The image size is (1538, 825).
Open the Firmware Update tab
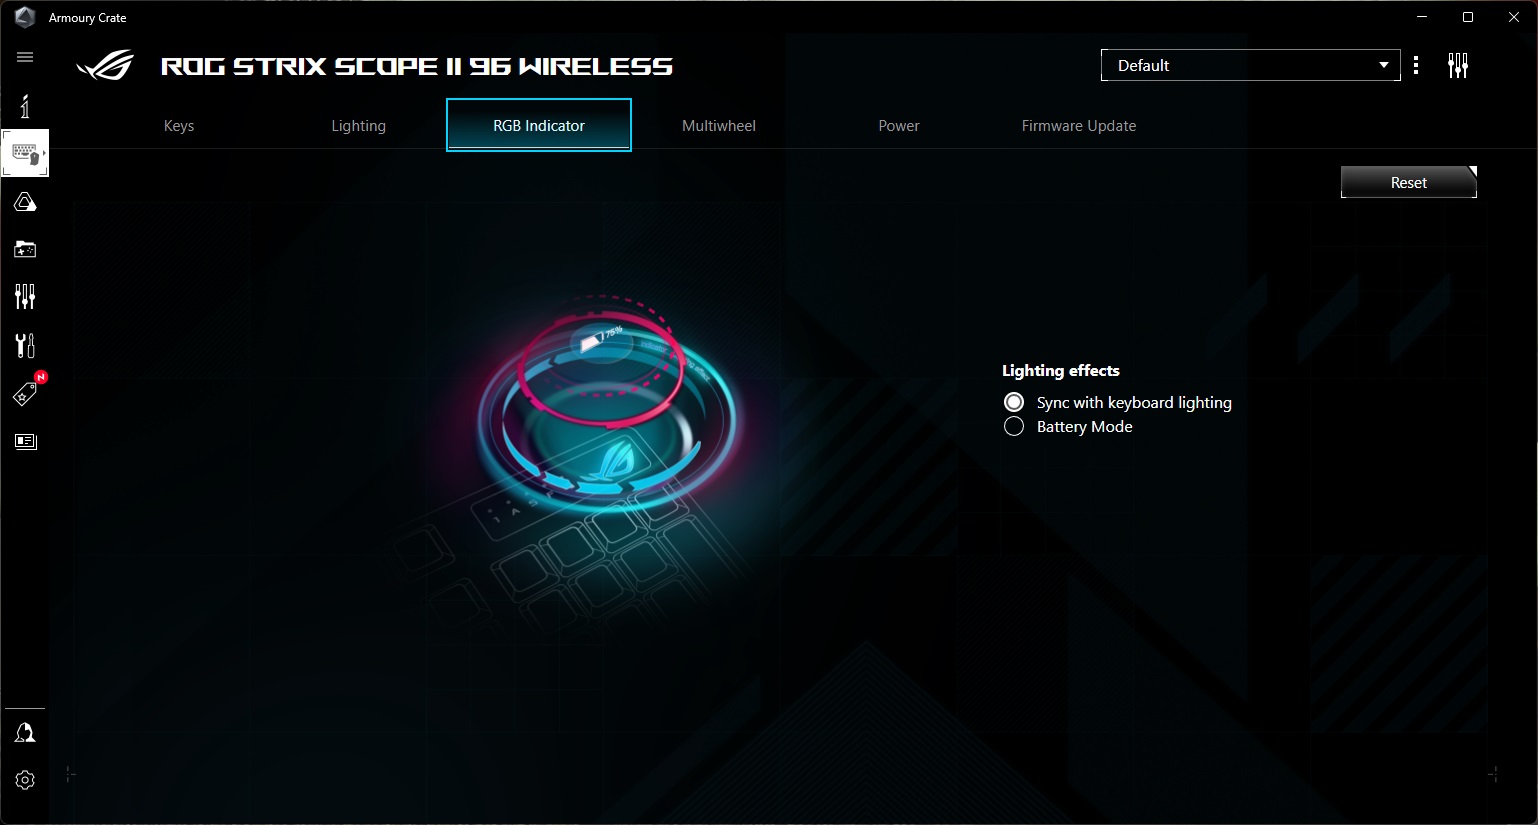(x=1078, y=125)
